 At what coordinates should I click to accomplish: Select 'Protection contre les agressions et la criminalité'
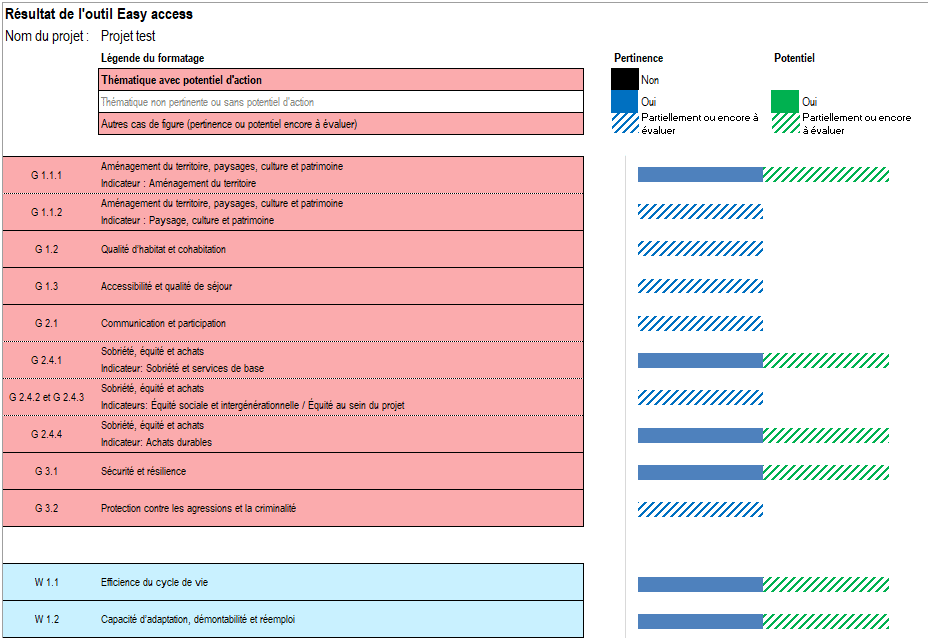click(x=198, y=508)
